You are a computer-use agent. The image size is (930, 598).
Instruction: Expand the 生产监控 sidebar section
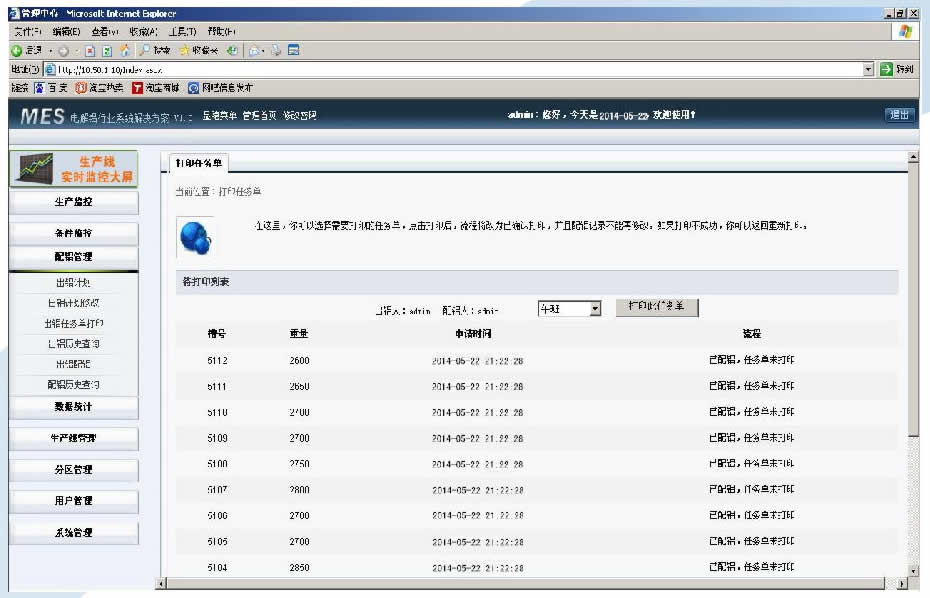tap(73, 202)
